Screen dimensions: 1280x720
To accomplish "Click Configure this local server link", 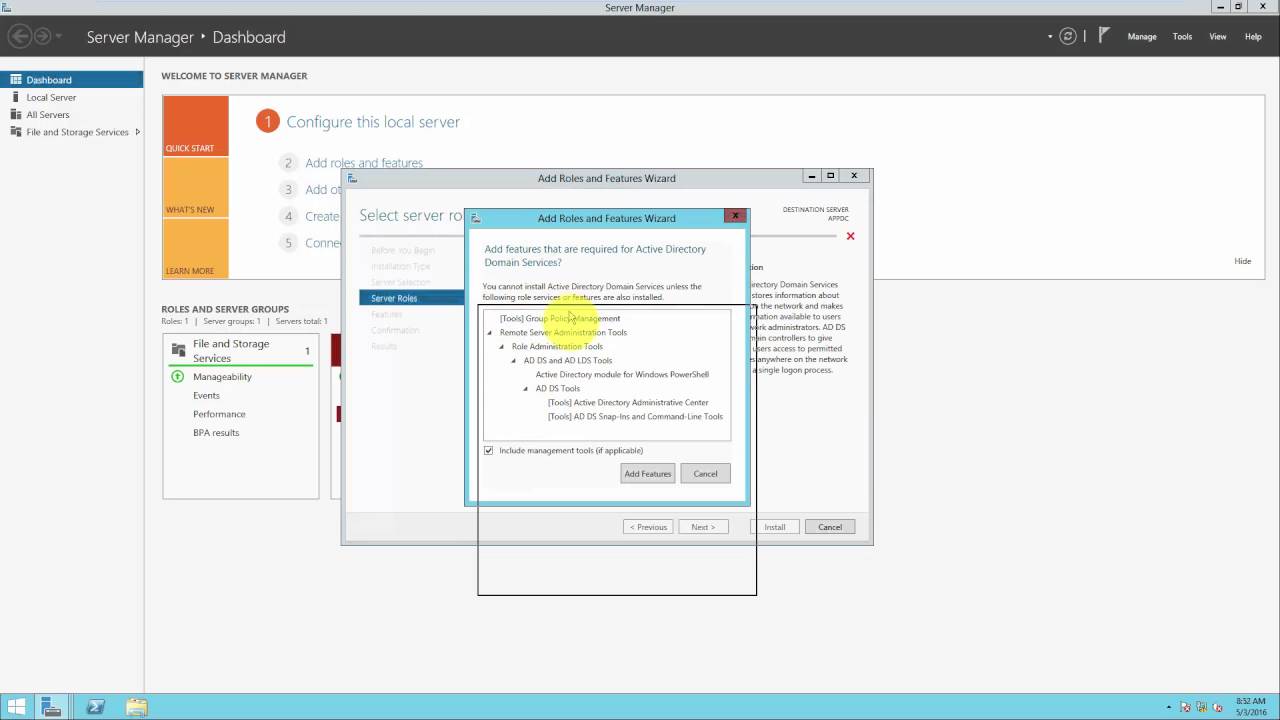I will point(373,122).
